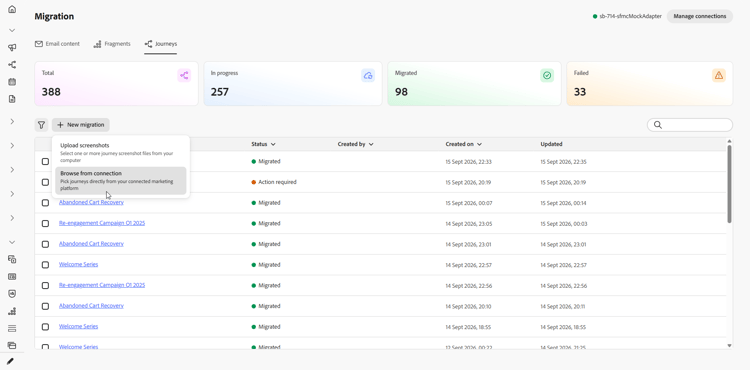Select checkbox for Abandoned Cart Recovery created 00:07

[x=45, y=203]
